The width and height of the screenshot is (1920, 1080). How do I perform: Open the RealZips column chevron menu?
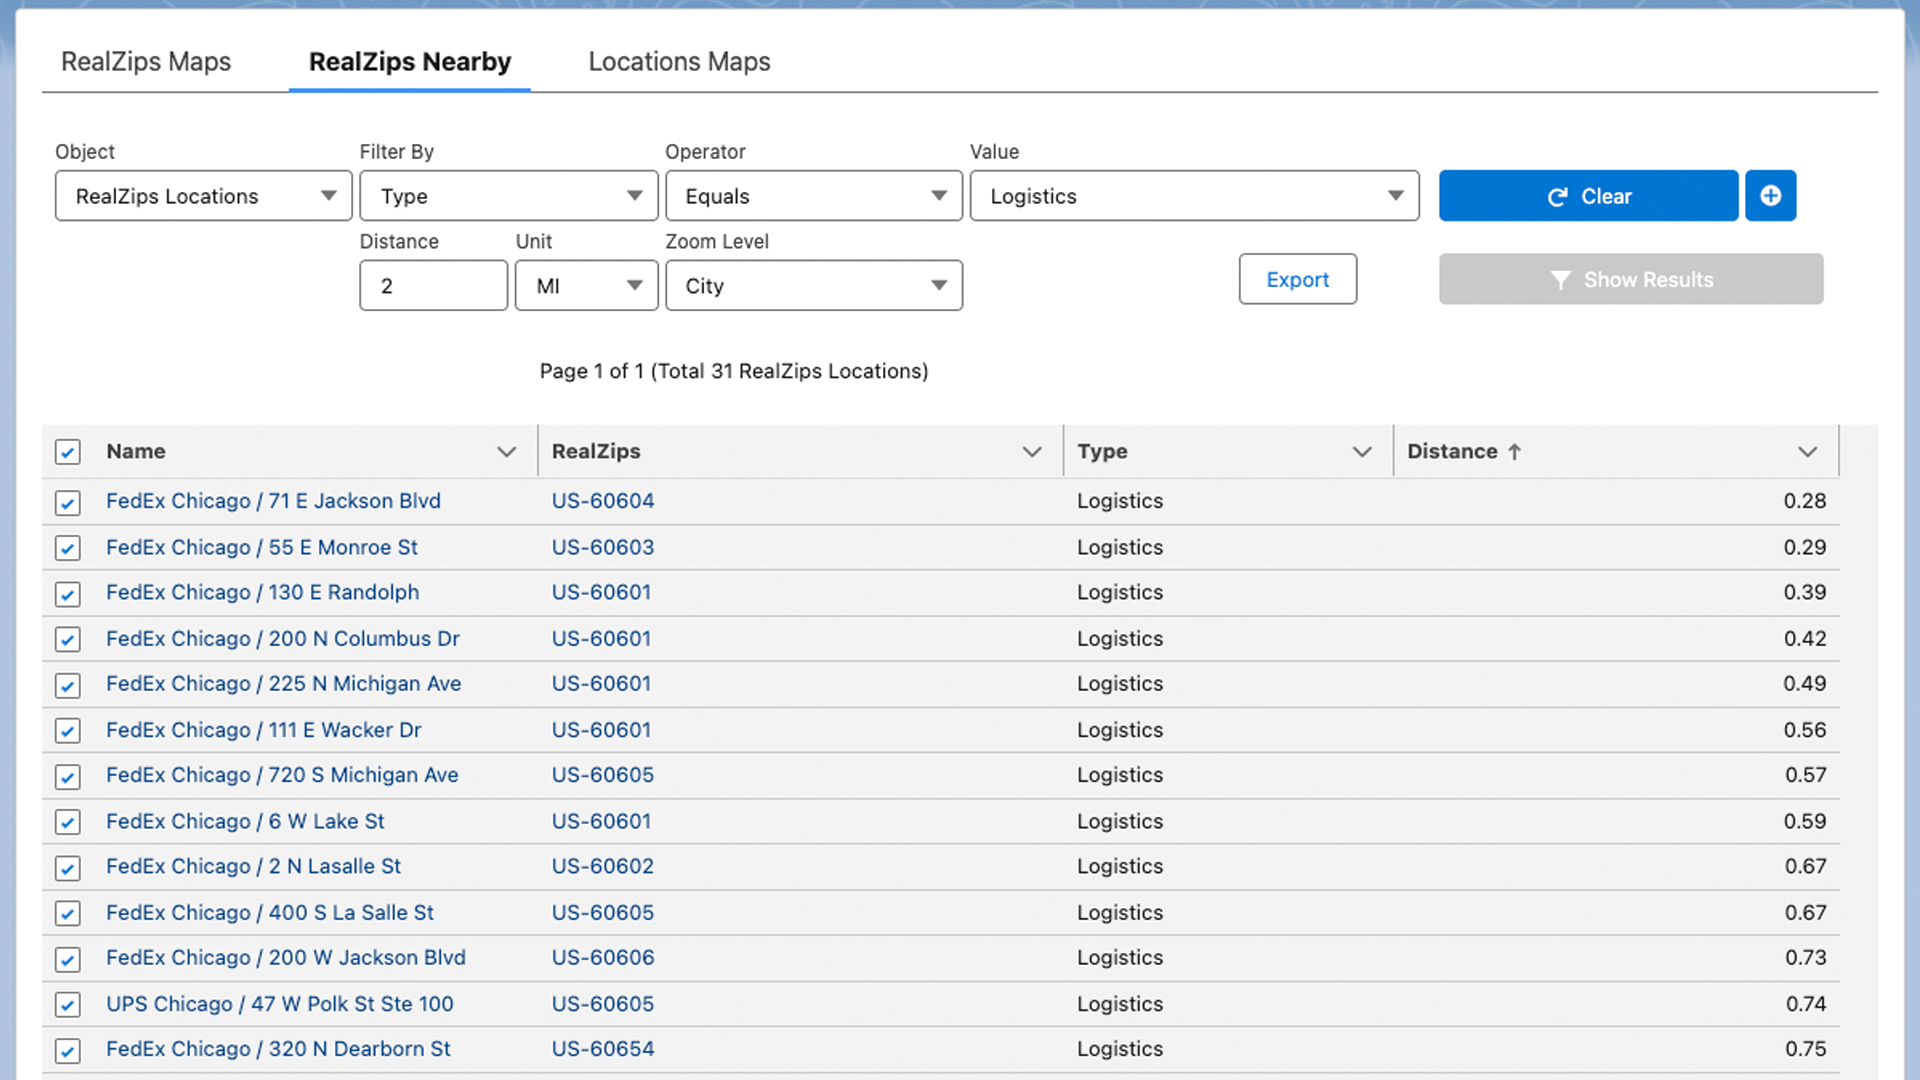pyautogui.click(x=1032, y=452)
